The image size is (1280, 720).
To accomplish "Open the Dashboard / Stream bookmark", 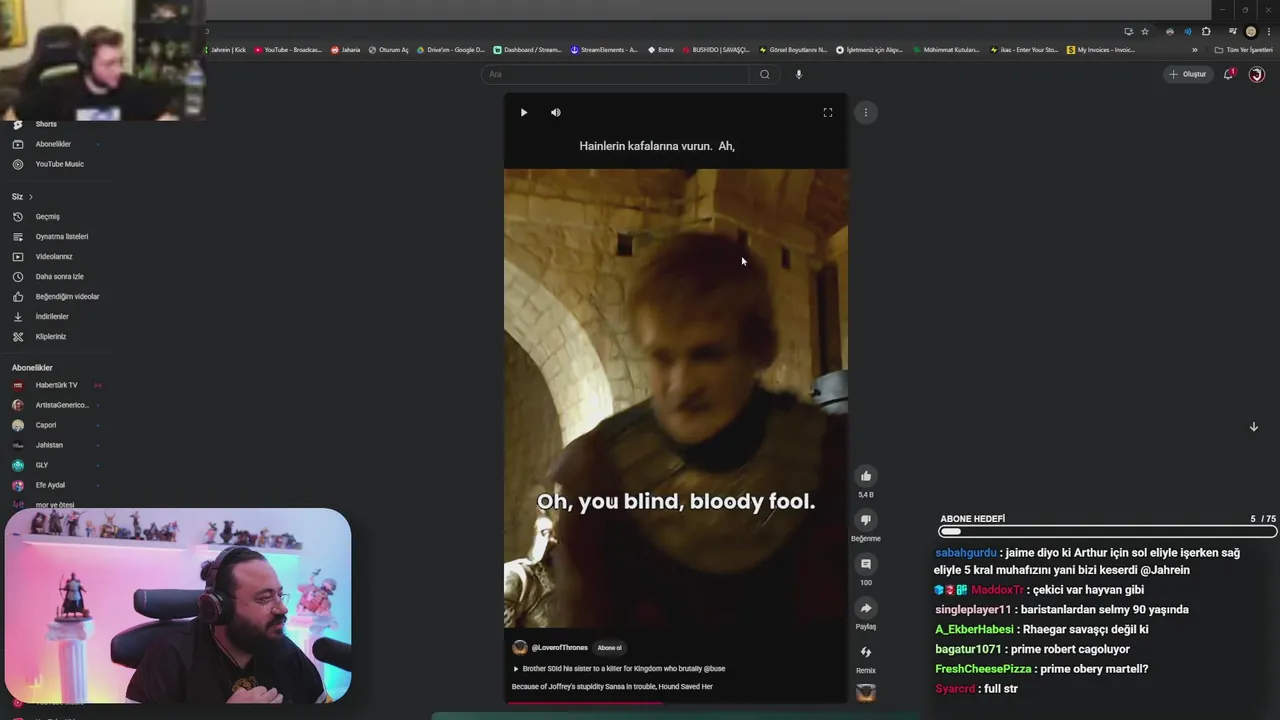I will click(528, 50).
